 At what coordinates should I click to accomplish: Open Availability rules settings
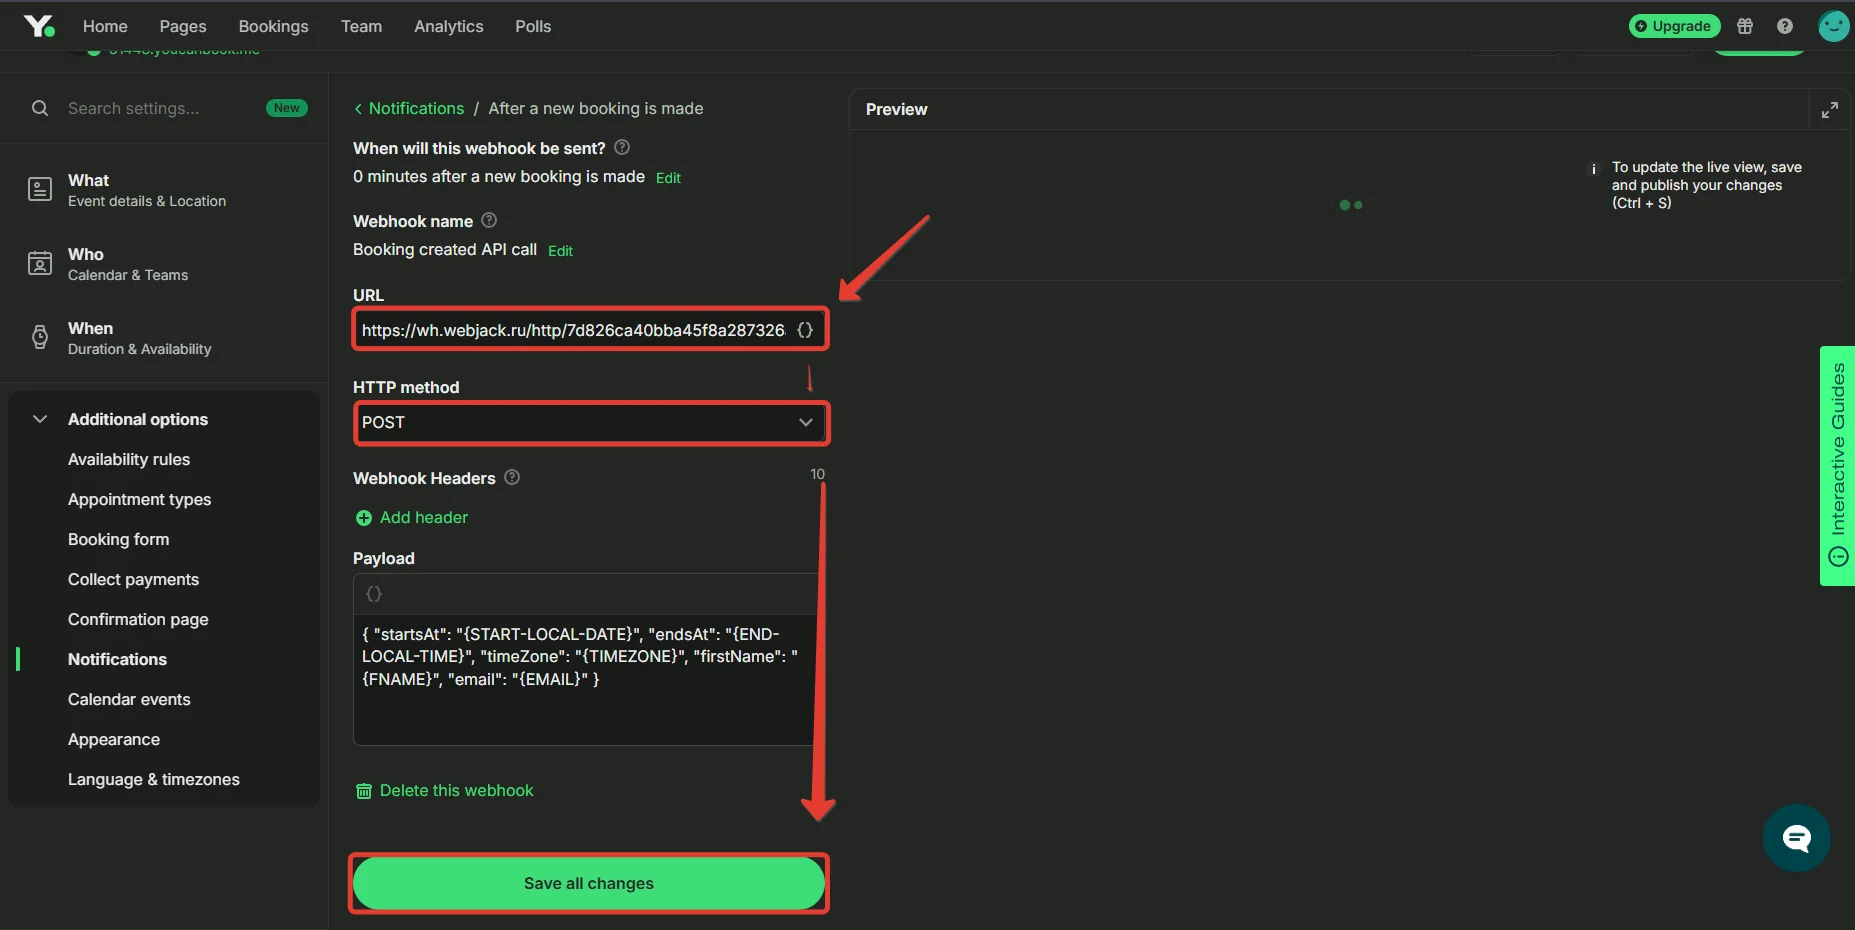(x=129, y=460)
